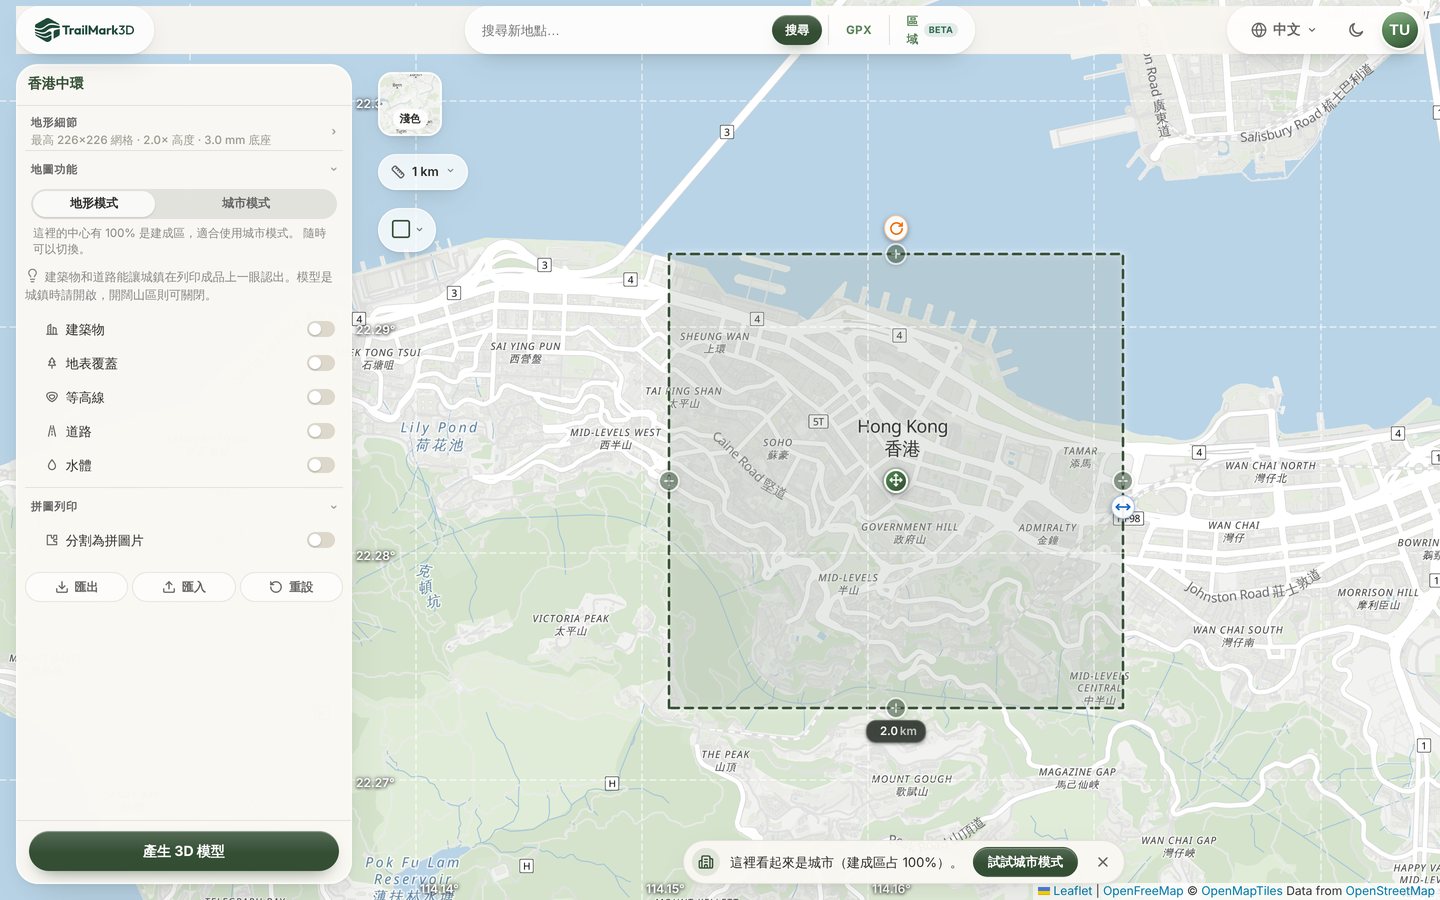Click the bottom edge handle of selection
The height and width of the screenshot is (900, 1440).
[896, 708]
